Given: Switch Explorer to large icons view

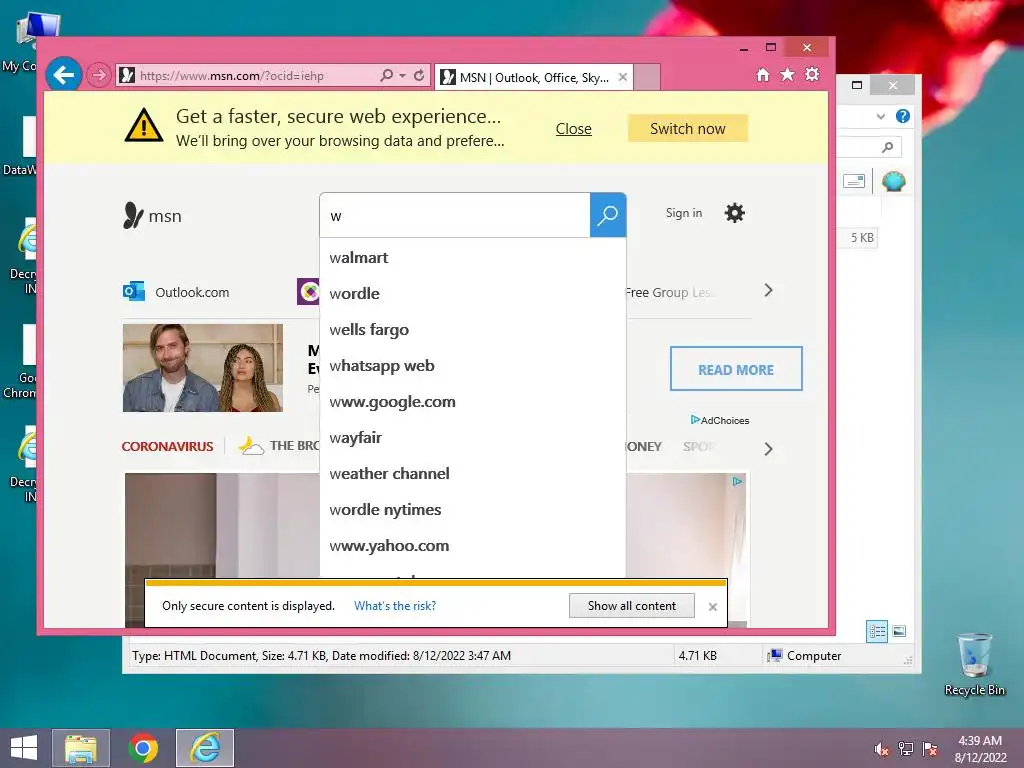Looking at the screenshot, I should (x=899, y=631).
